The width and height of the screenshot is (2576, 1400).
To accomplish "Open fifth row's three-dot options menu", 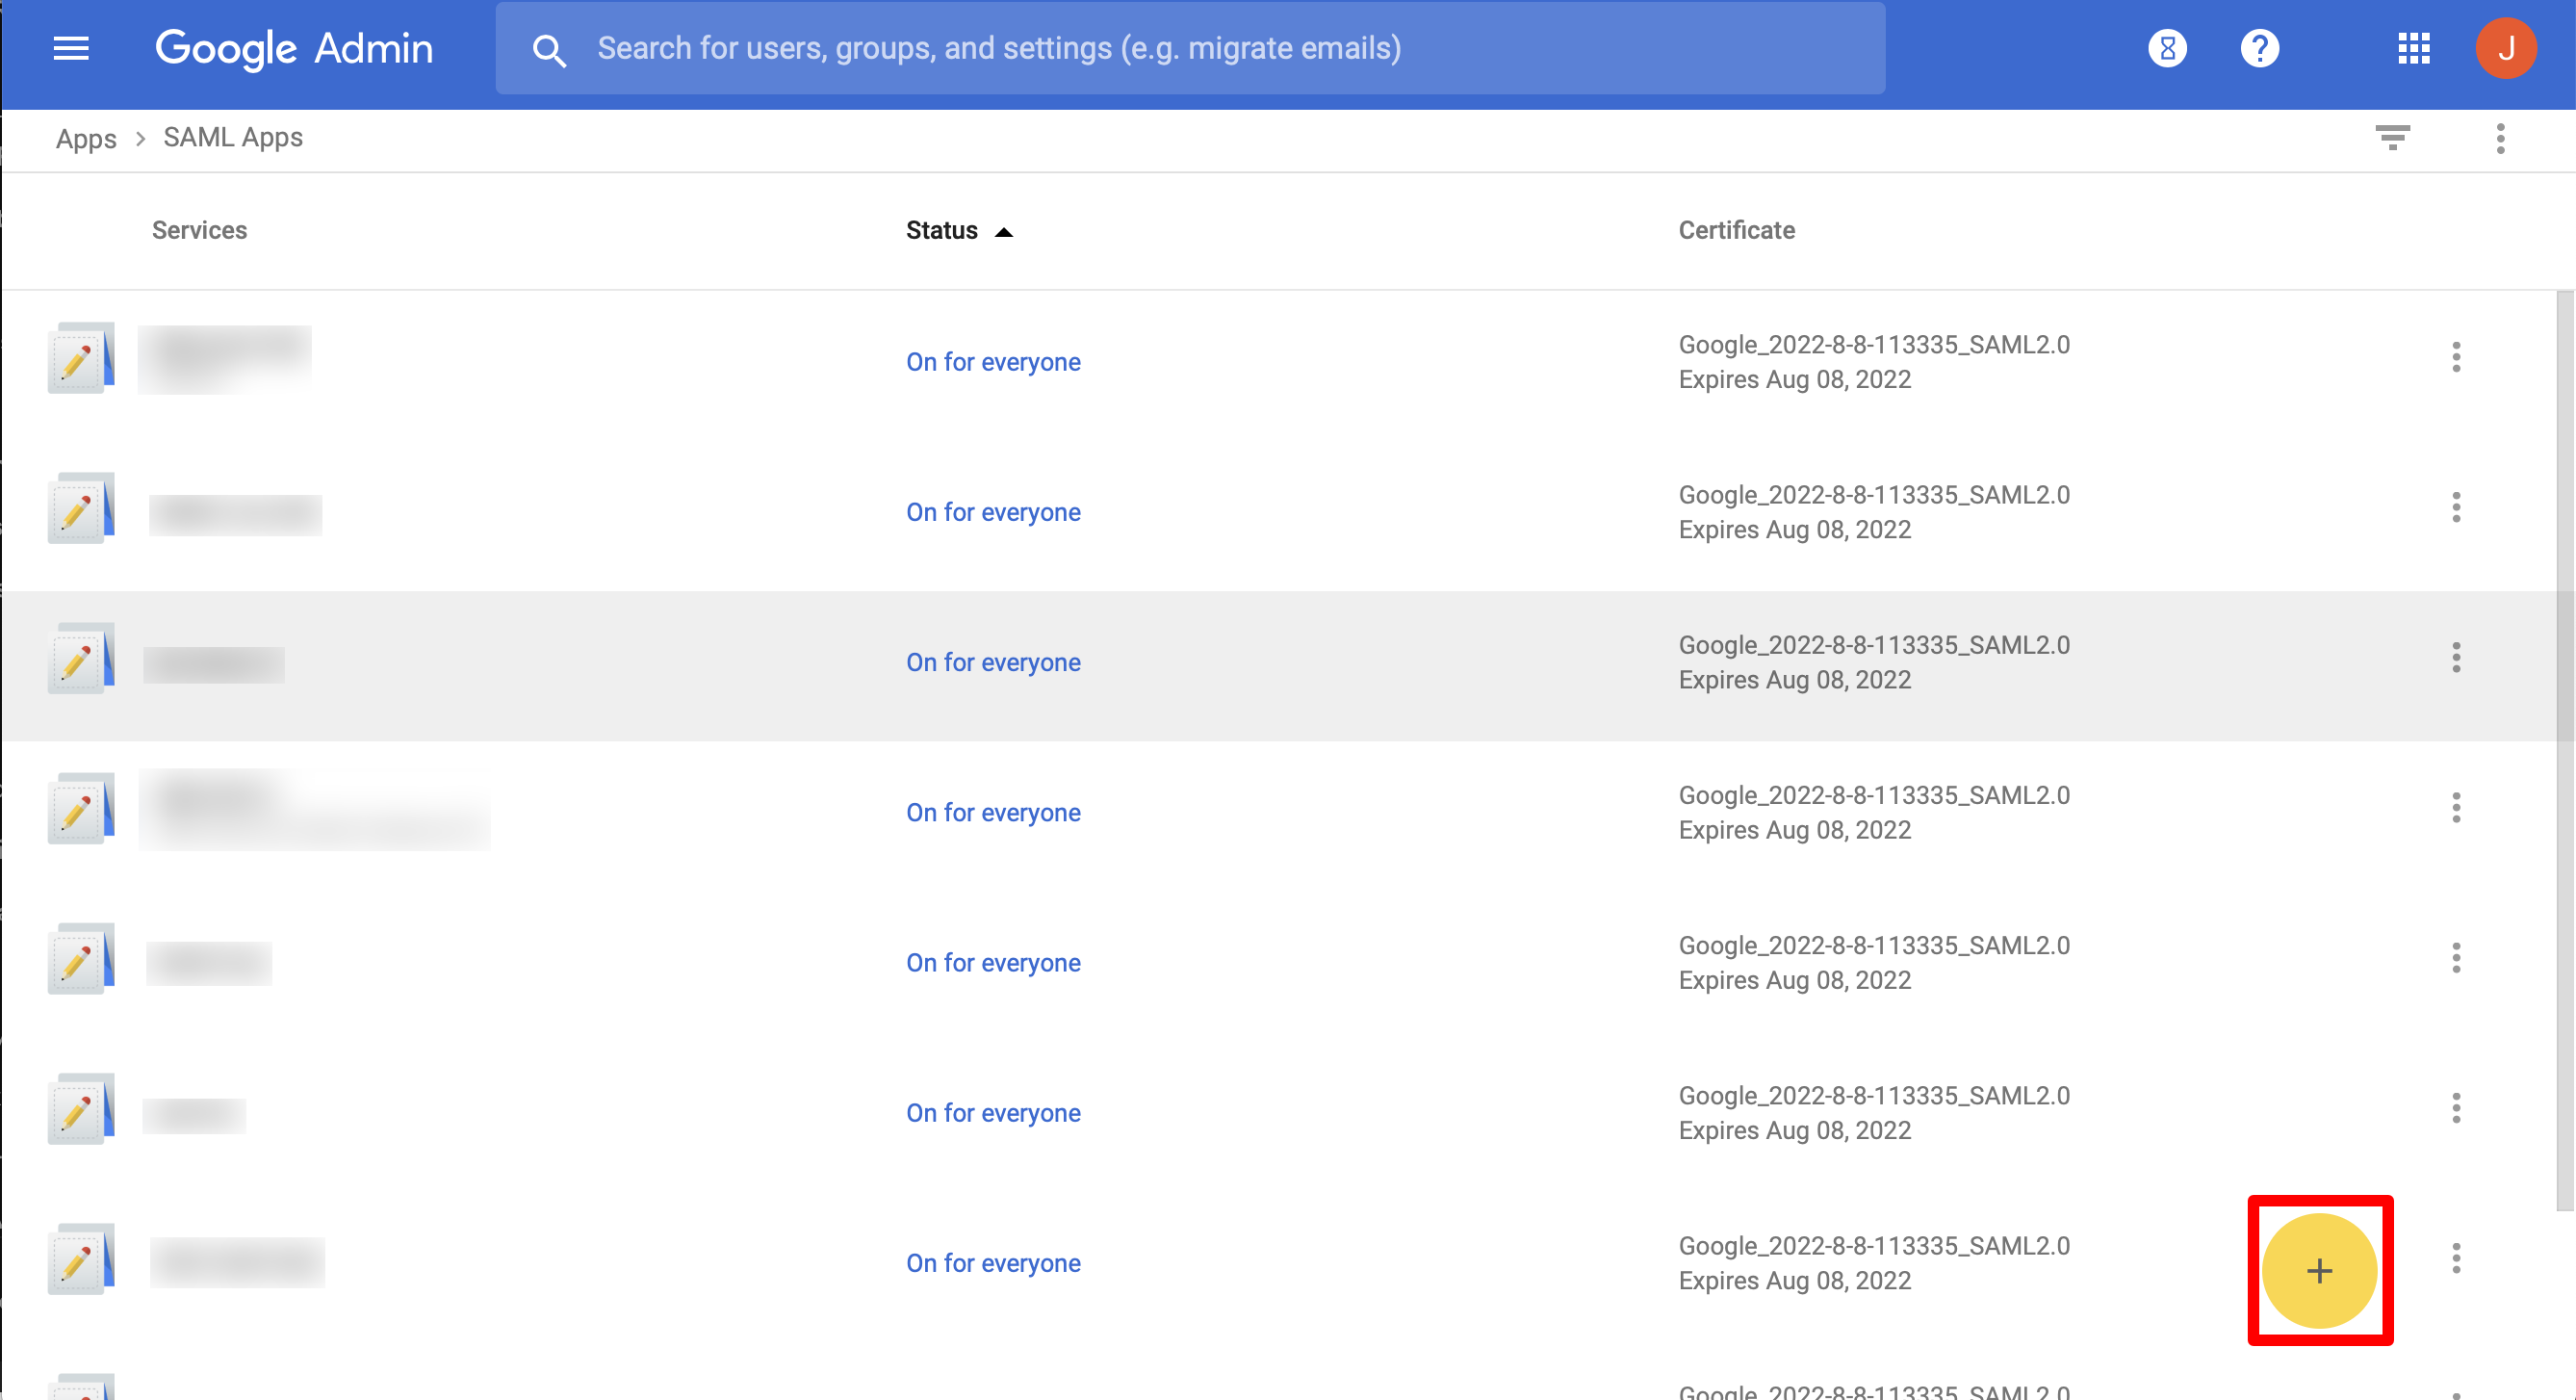I will 2456,957.
